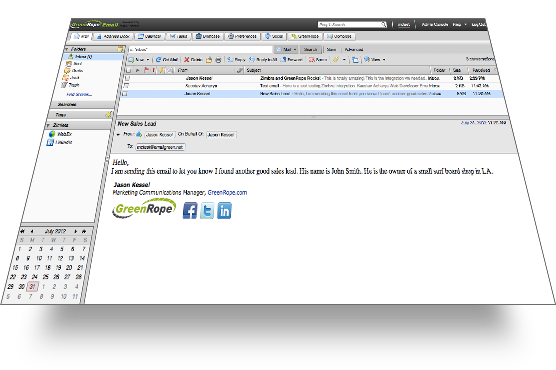Click the magnifier icon in top search box
Screen dimensions: 556x370
383,24
